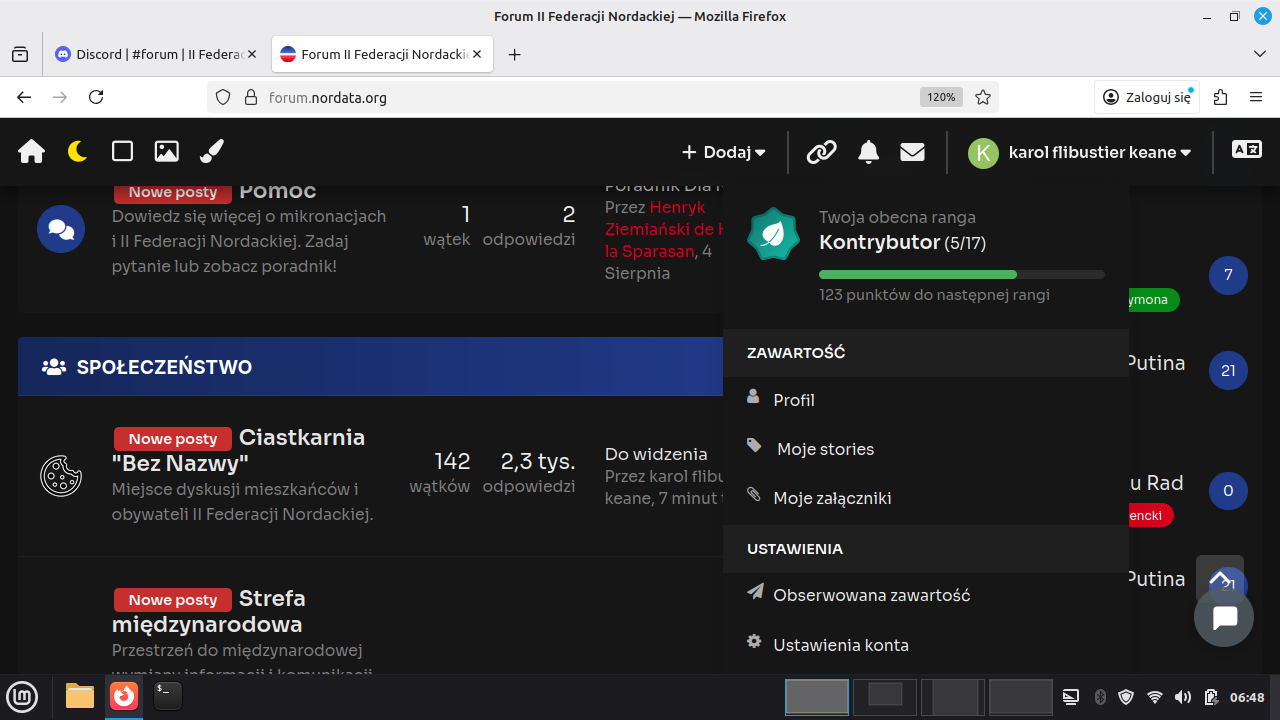Click the rank progress bar
Screen dimensions: 1280x720
[962, 274]
